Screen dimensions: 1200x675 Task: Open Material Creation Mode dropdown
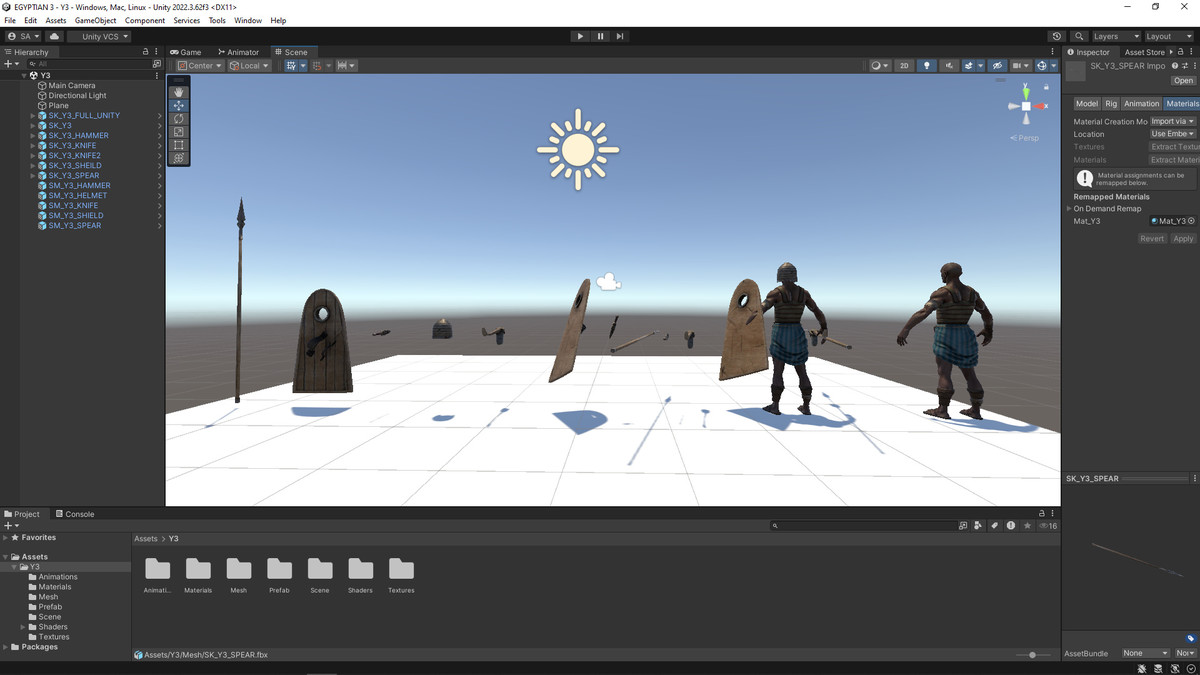1172,122
